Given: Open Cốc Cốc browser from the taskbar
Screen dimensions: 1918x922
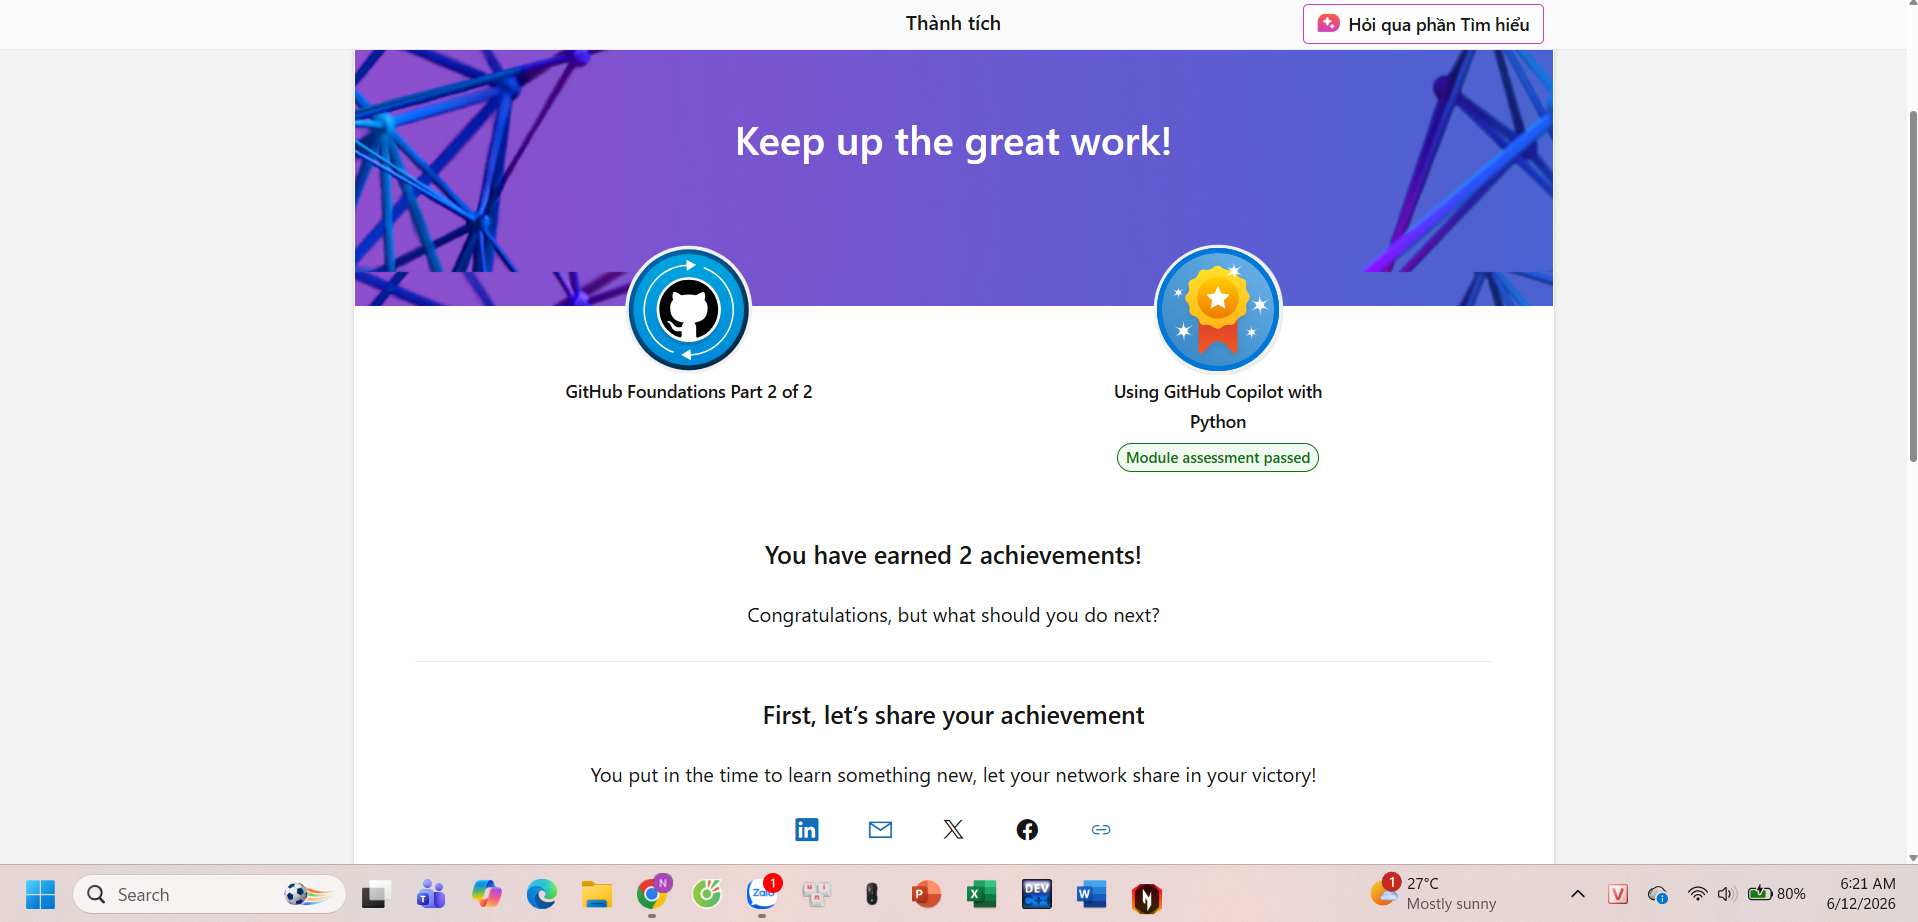Looking at the screenshot, I should pos(707,894).
